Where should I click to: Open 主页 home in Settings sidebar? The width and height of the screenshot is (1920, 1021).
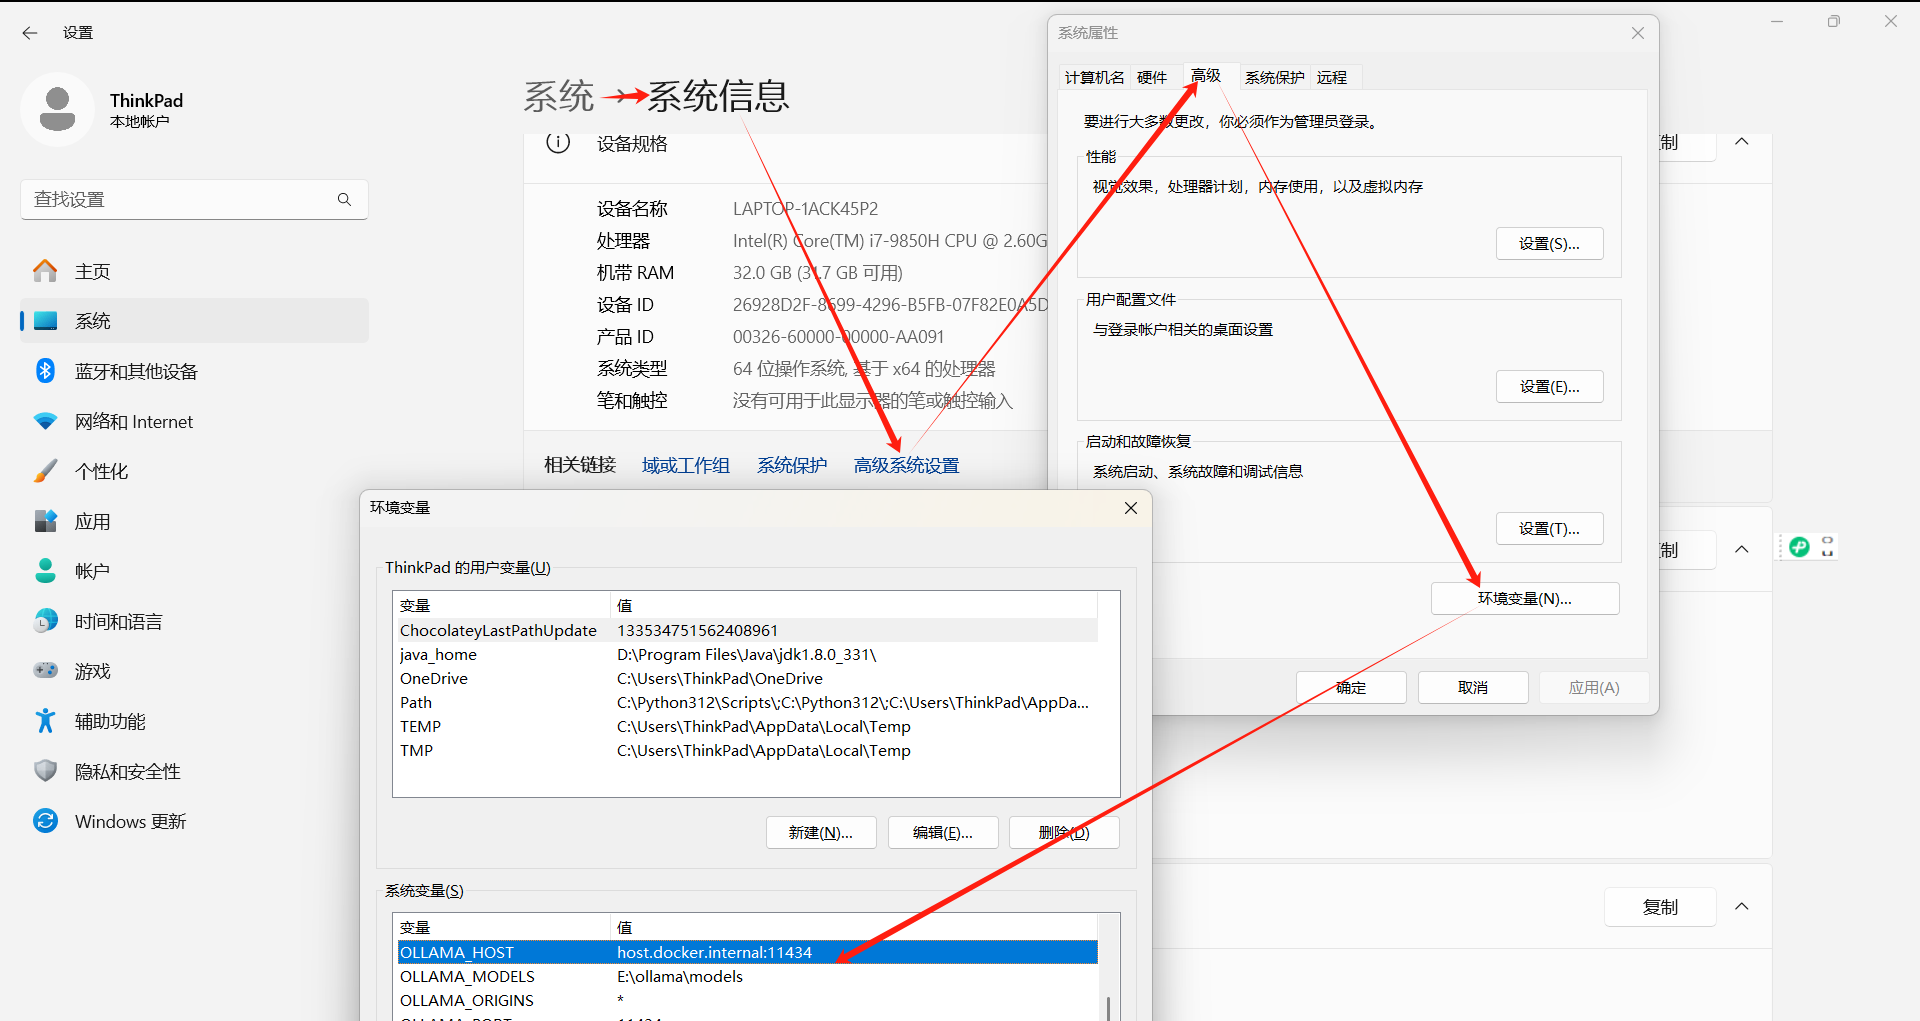pyautogui.click(x=195, y=271)
